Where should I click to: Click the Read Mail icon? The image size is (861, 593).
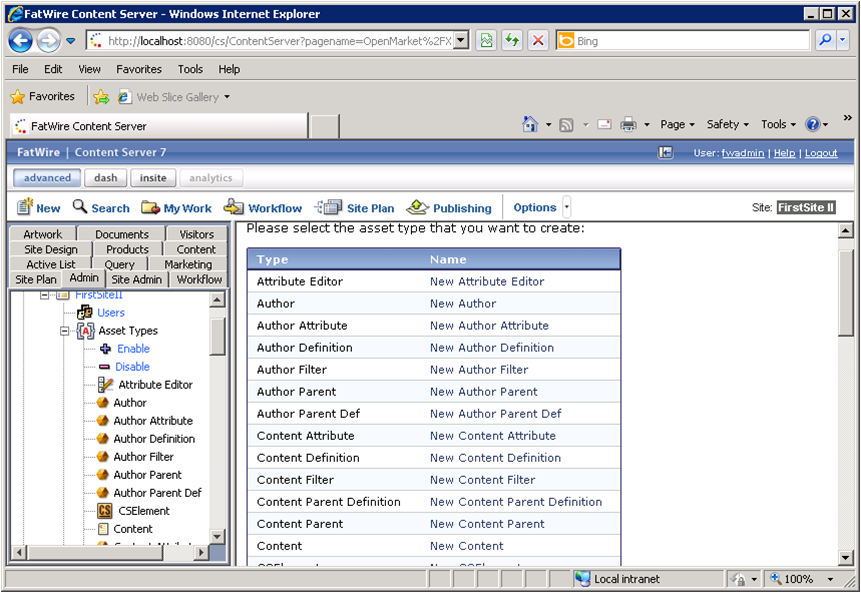[x=604, y=125]
